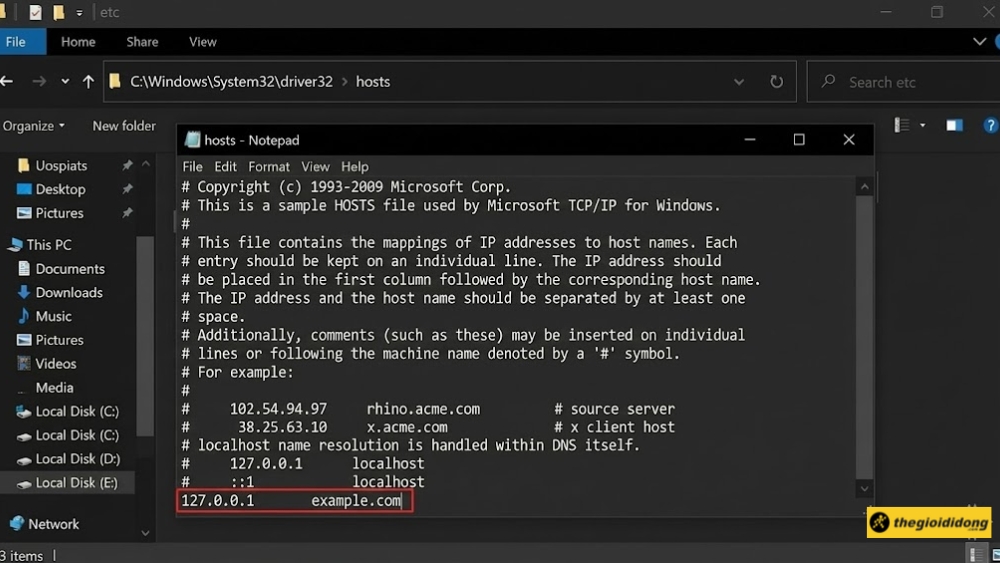Open Pictures under This PC
This screenshot has height=563, width=1000.
click(59, 340)
